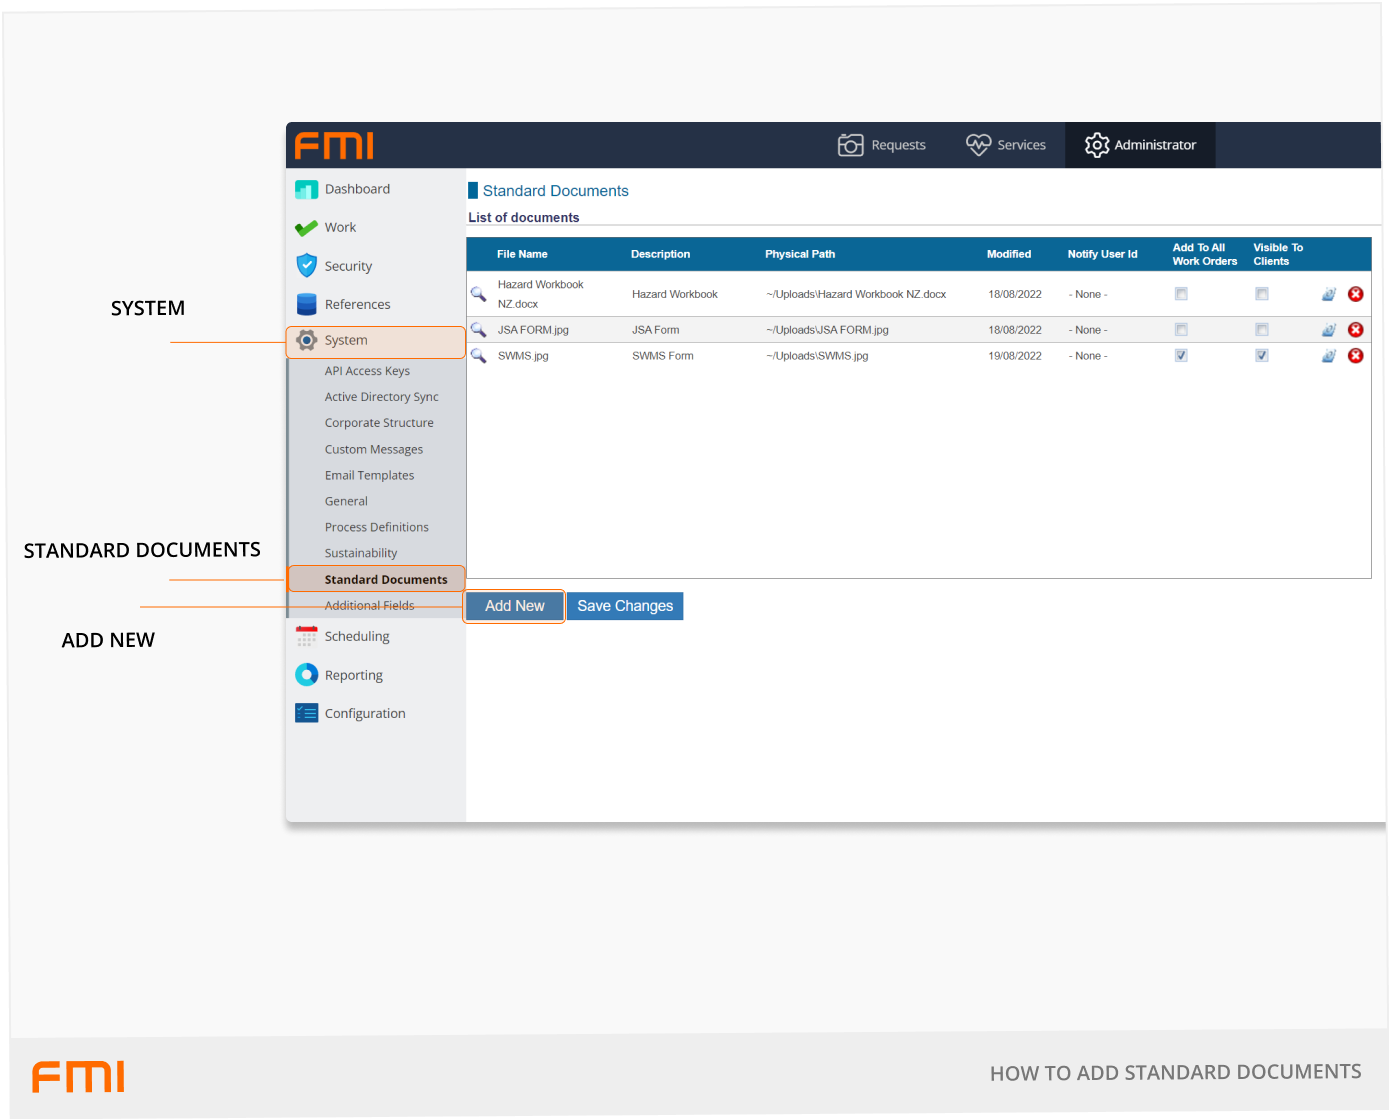1389x1119 pixels.
Task: Click the edit icon for Hazard Workbook row
Action: [x=1328, y=294]
